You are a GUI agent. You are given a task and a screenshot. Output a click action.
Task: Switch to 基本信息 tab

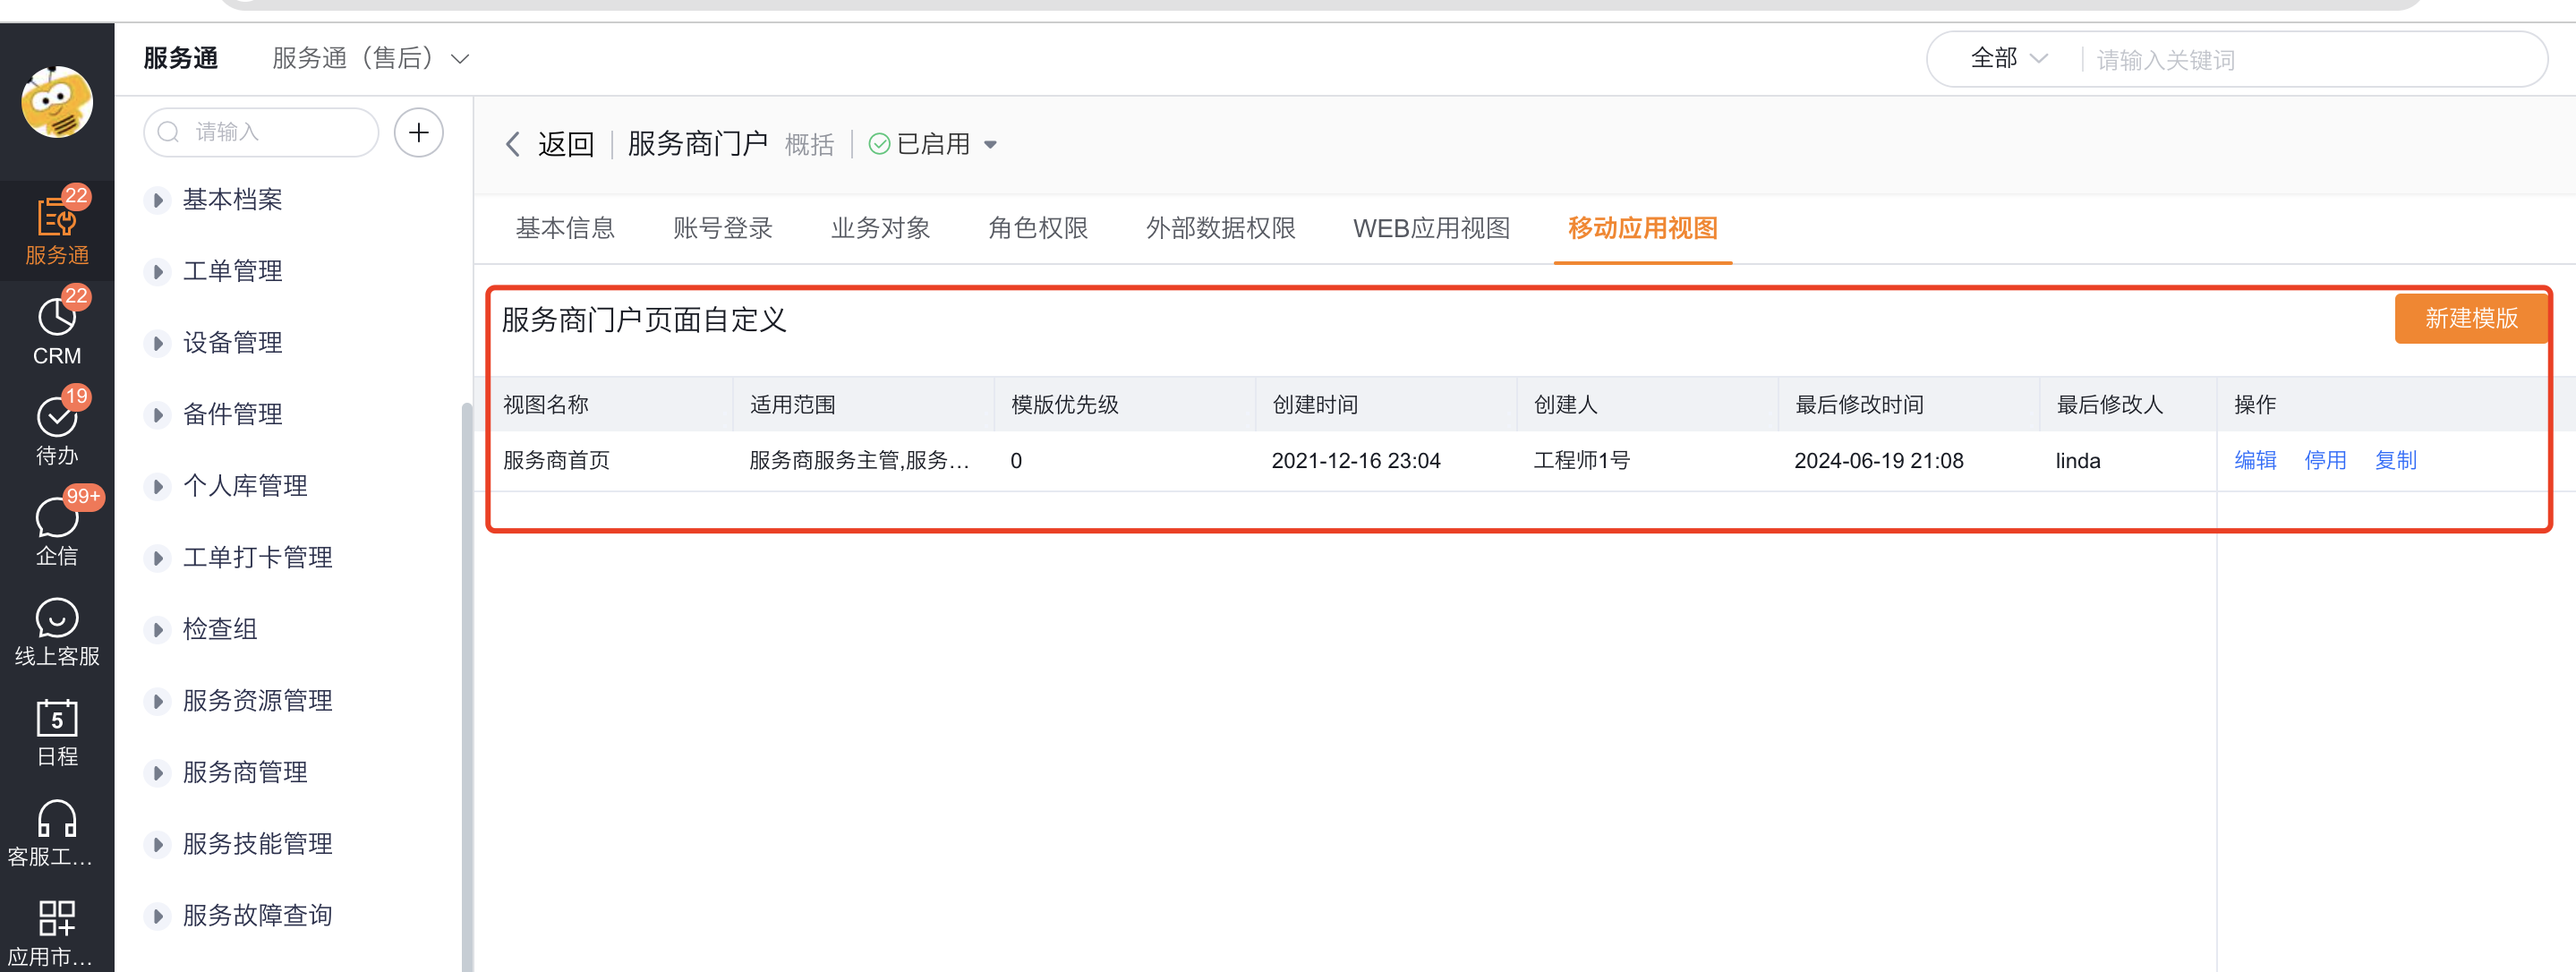click(x=565, y=228)
